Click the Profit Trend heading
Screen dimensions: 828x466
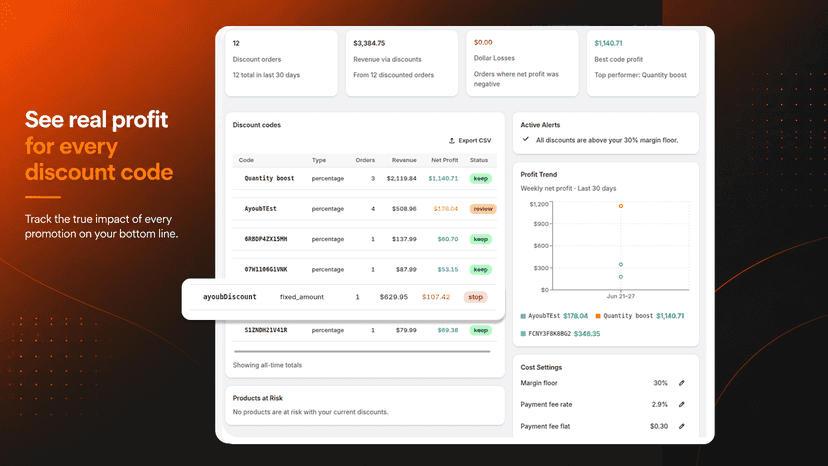pos(539,174)
